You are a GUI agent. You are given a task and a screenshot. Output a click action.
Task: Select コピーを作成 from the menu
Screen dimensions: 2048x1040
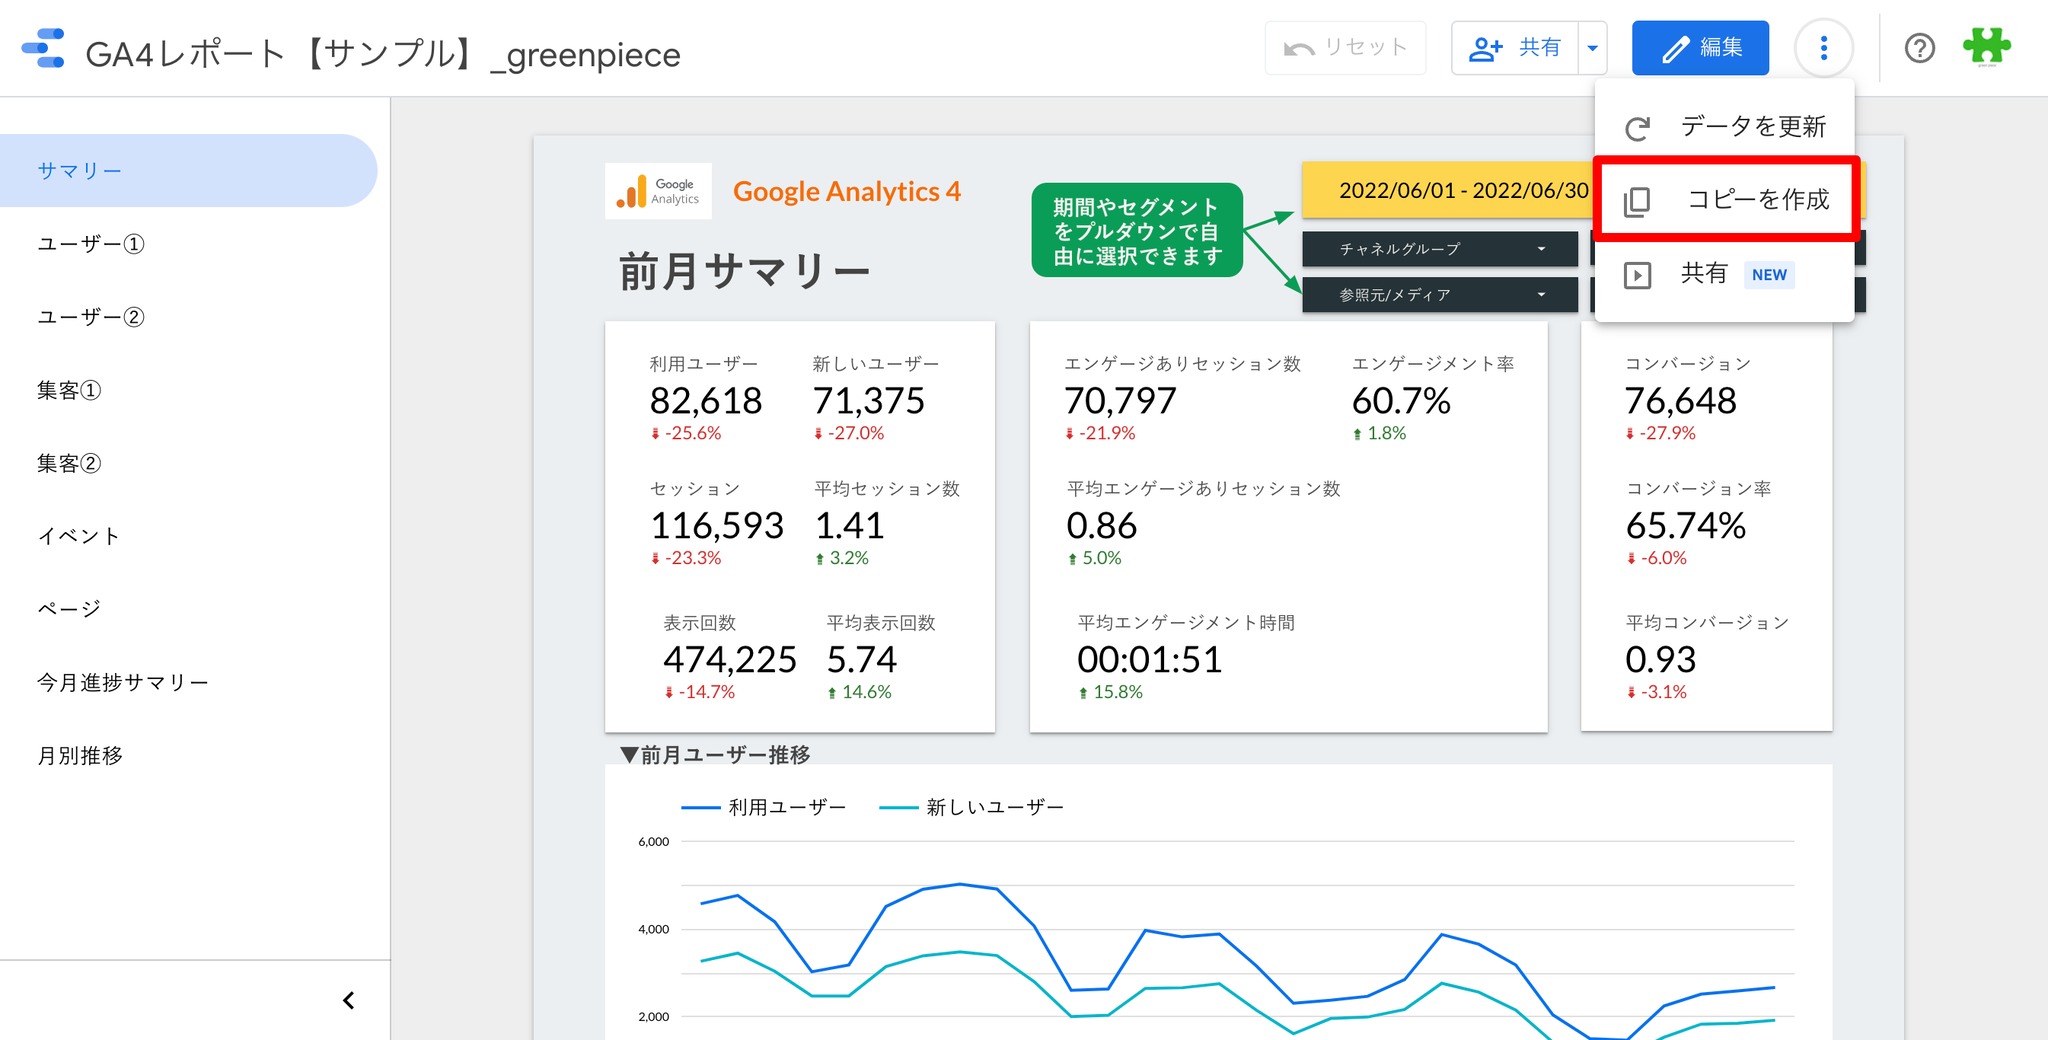pos(1726,200)
